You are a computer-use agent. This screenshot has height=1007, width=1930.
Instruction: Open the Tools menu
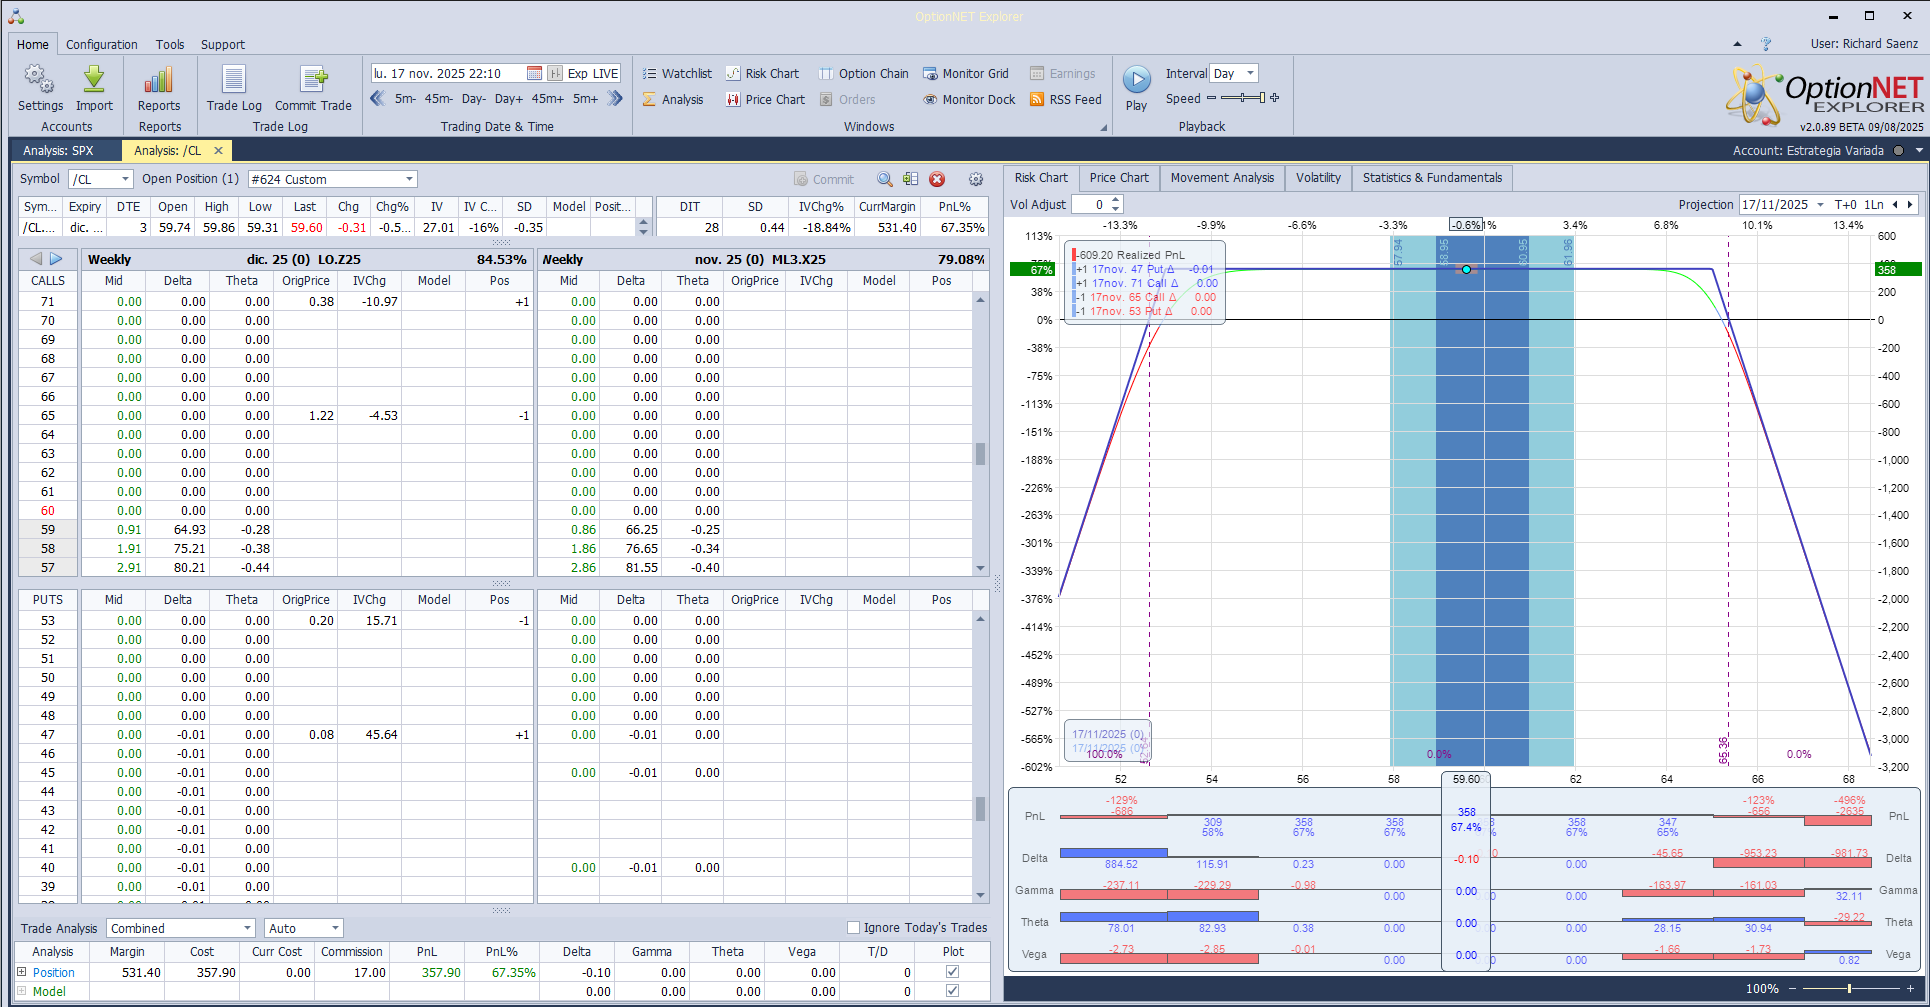coord(170,44)
